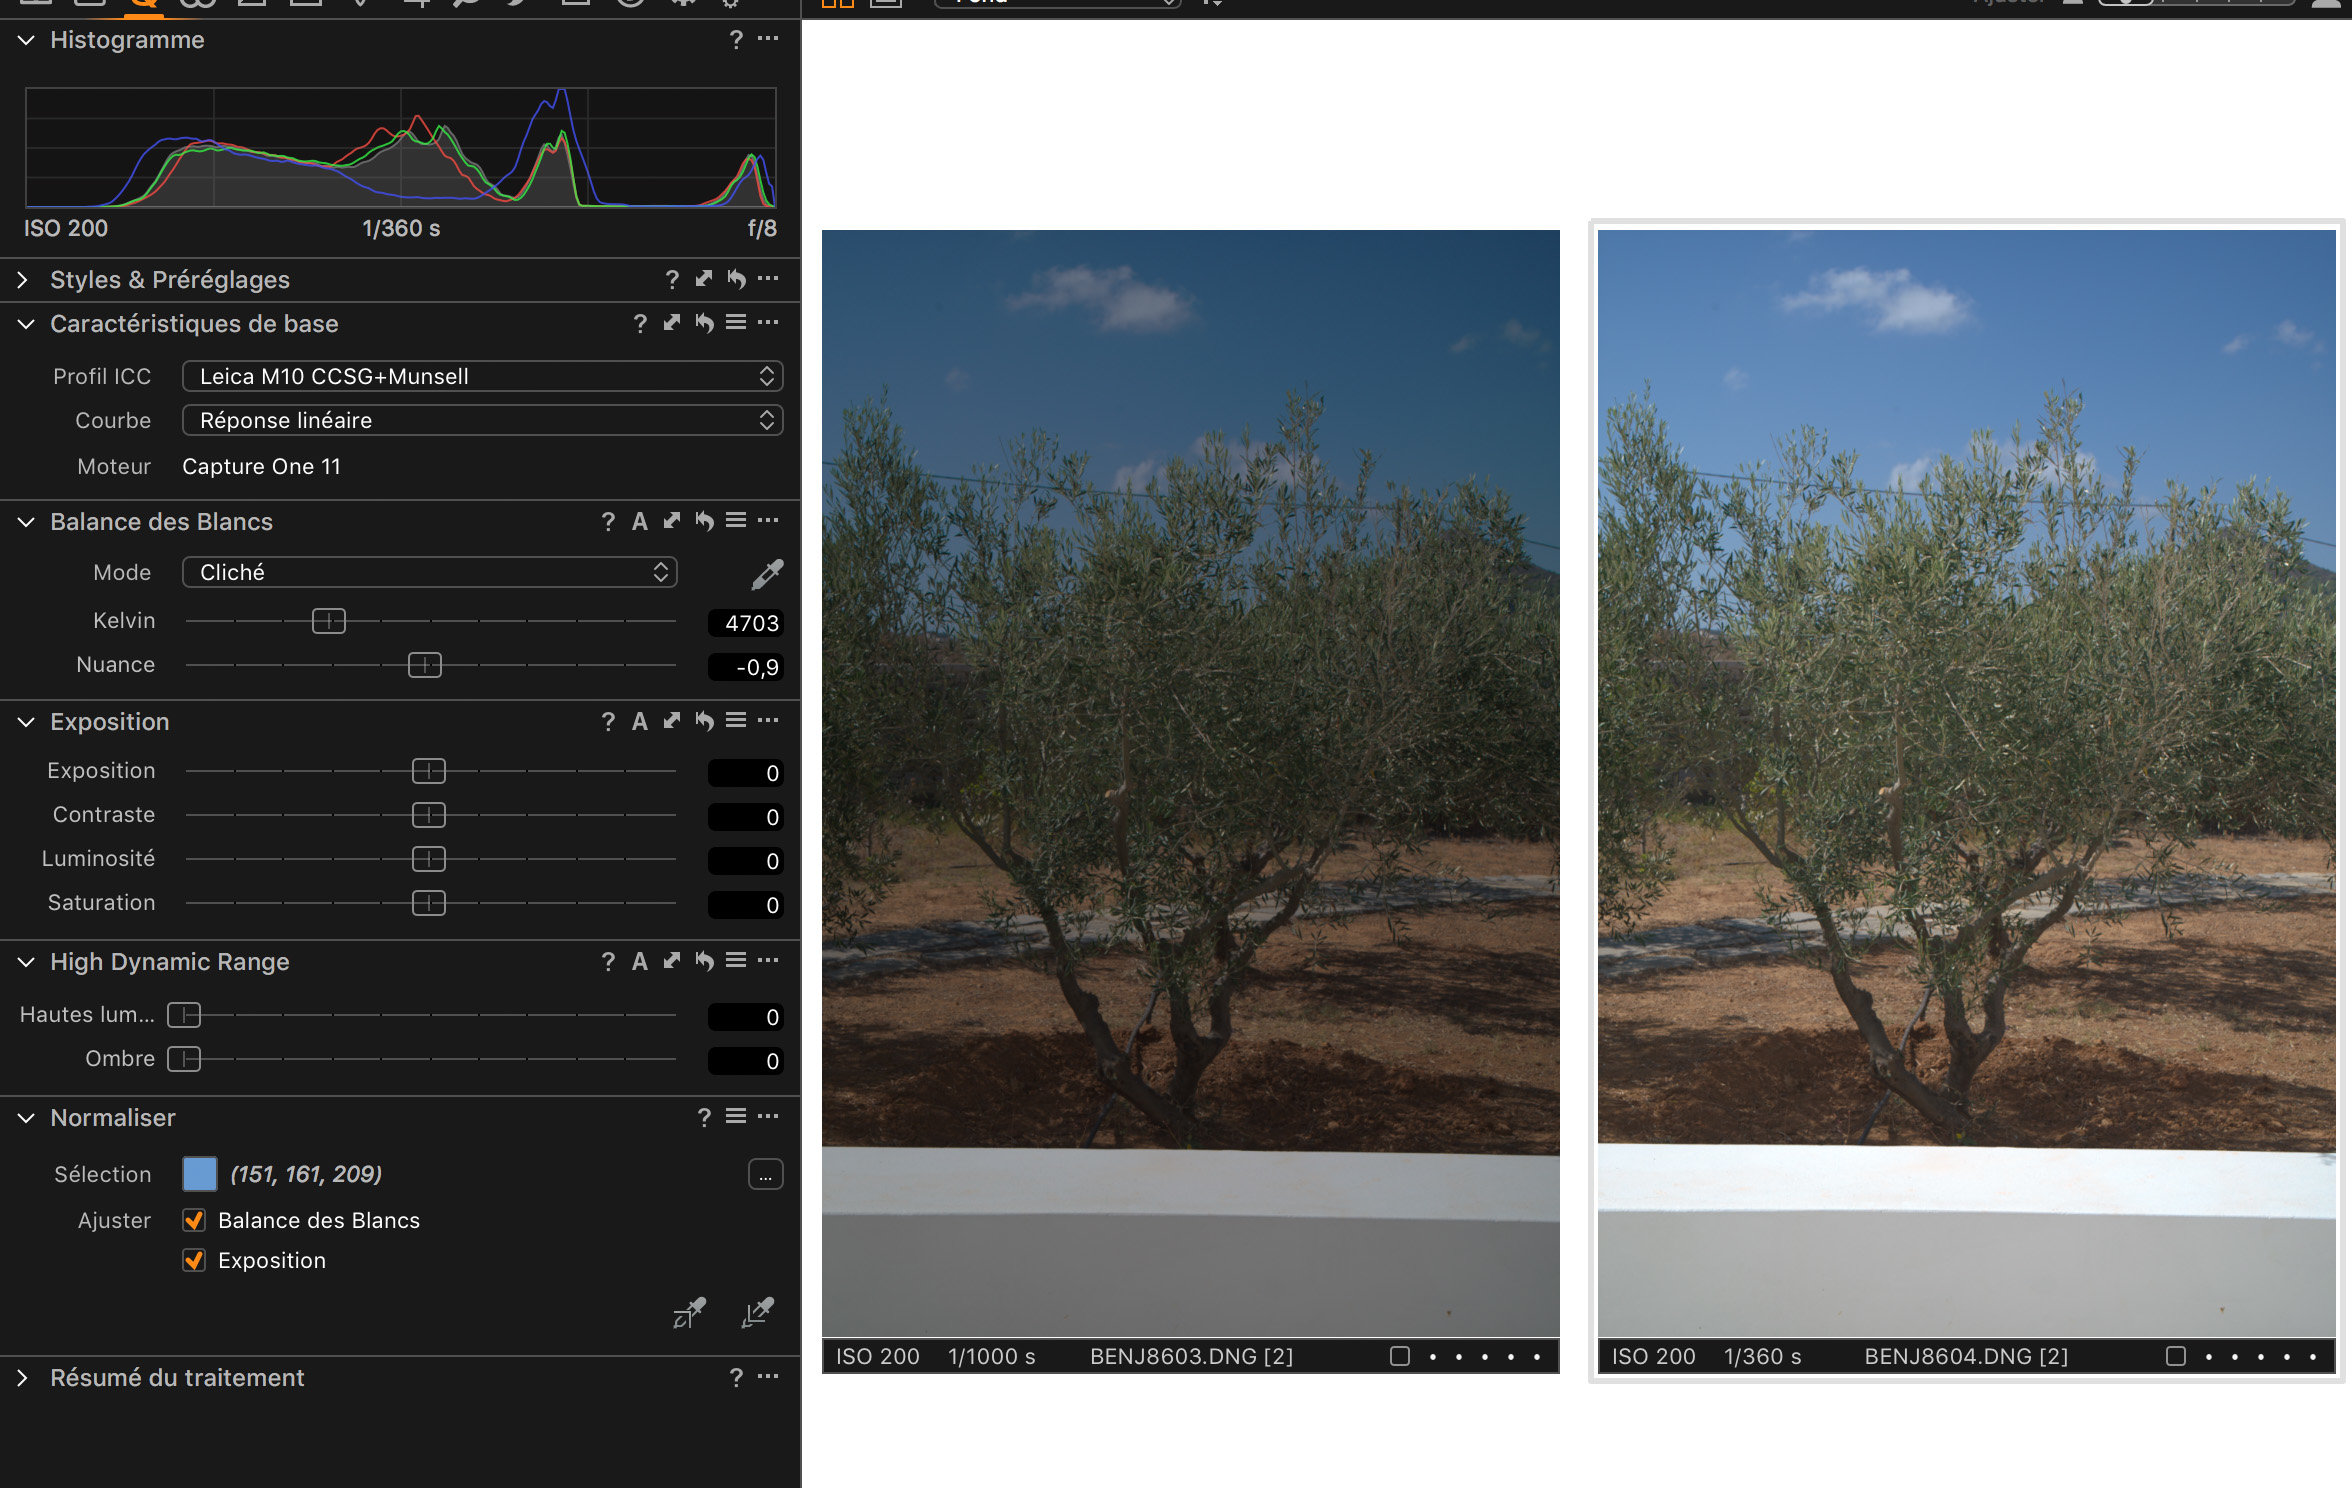This screenshot has height=1488, width=2352.
Task: Click the white balance eyedropper picker
Action: [x=767, y=574]
